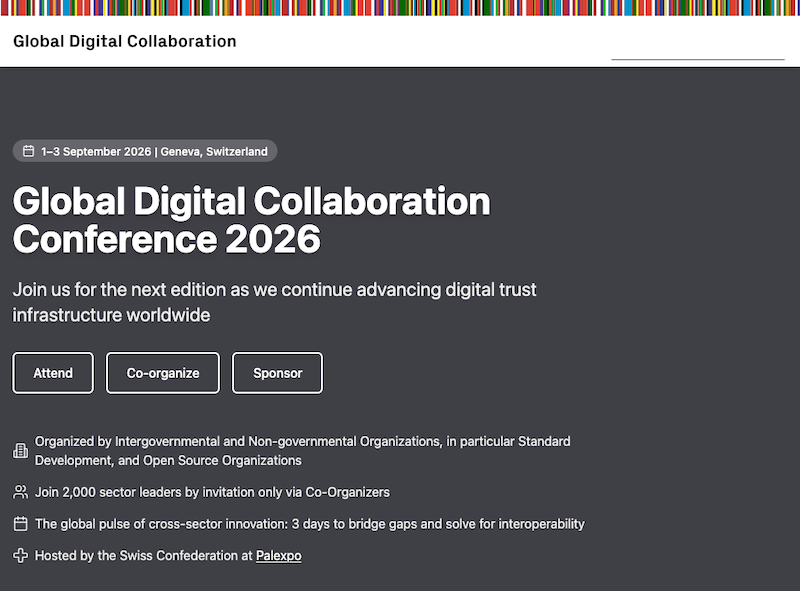Screen dimensions: 800x591
Task: Focus the underlined input field in the header
Action: click(x=697, y=48)
